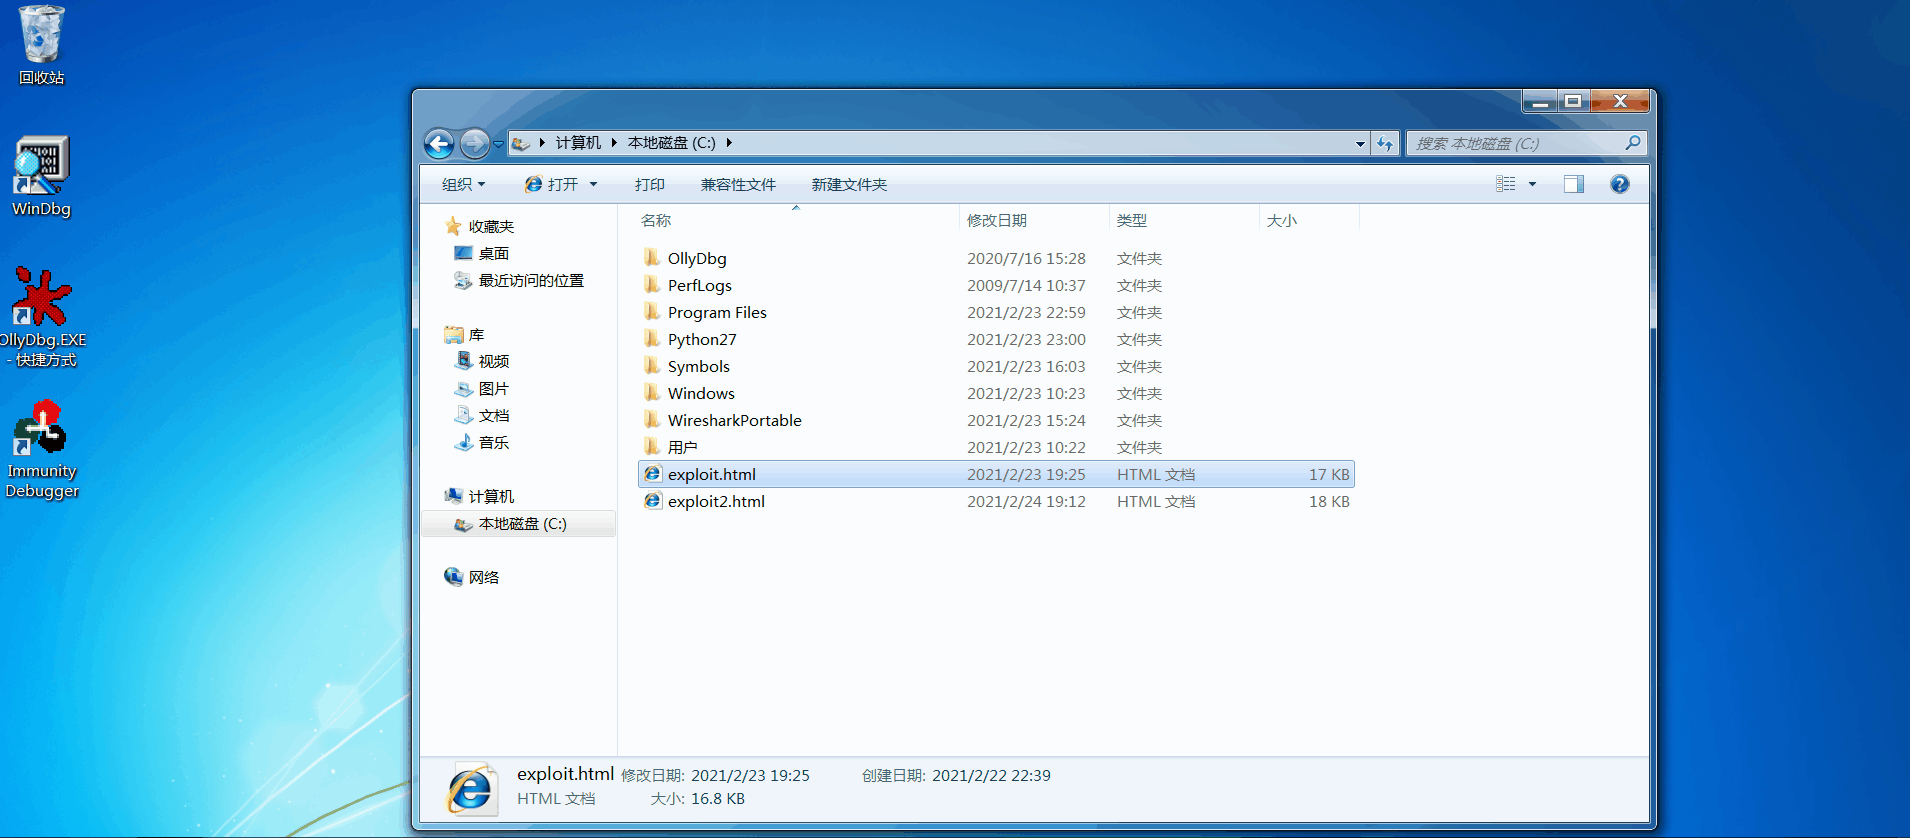Select 桌面 in the navigation pane
This screenshot has height=838, width=1910.
pyautogui.click(x=493, y=254)
